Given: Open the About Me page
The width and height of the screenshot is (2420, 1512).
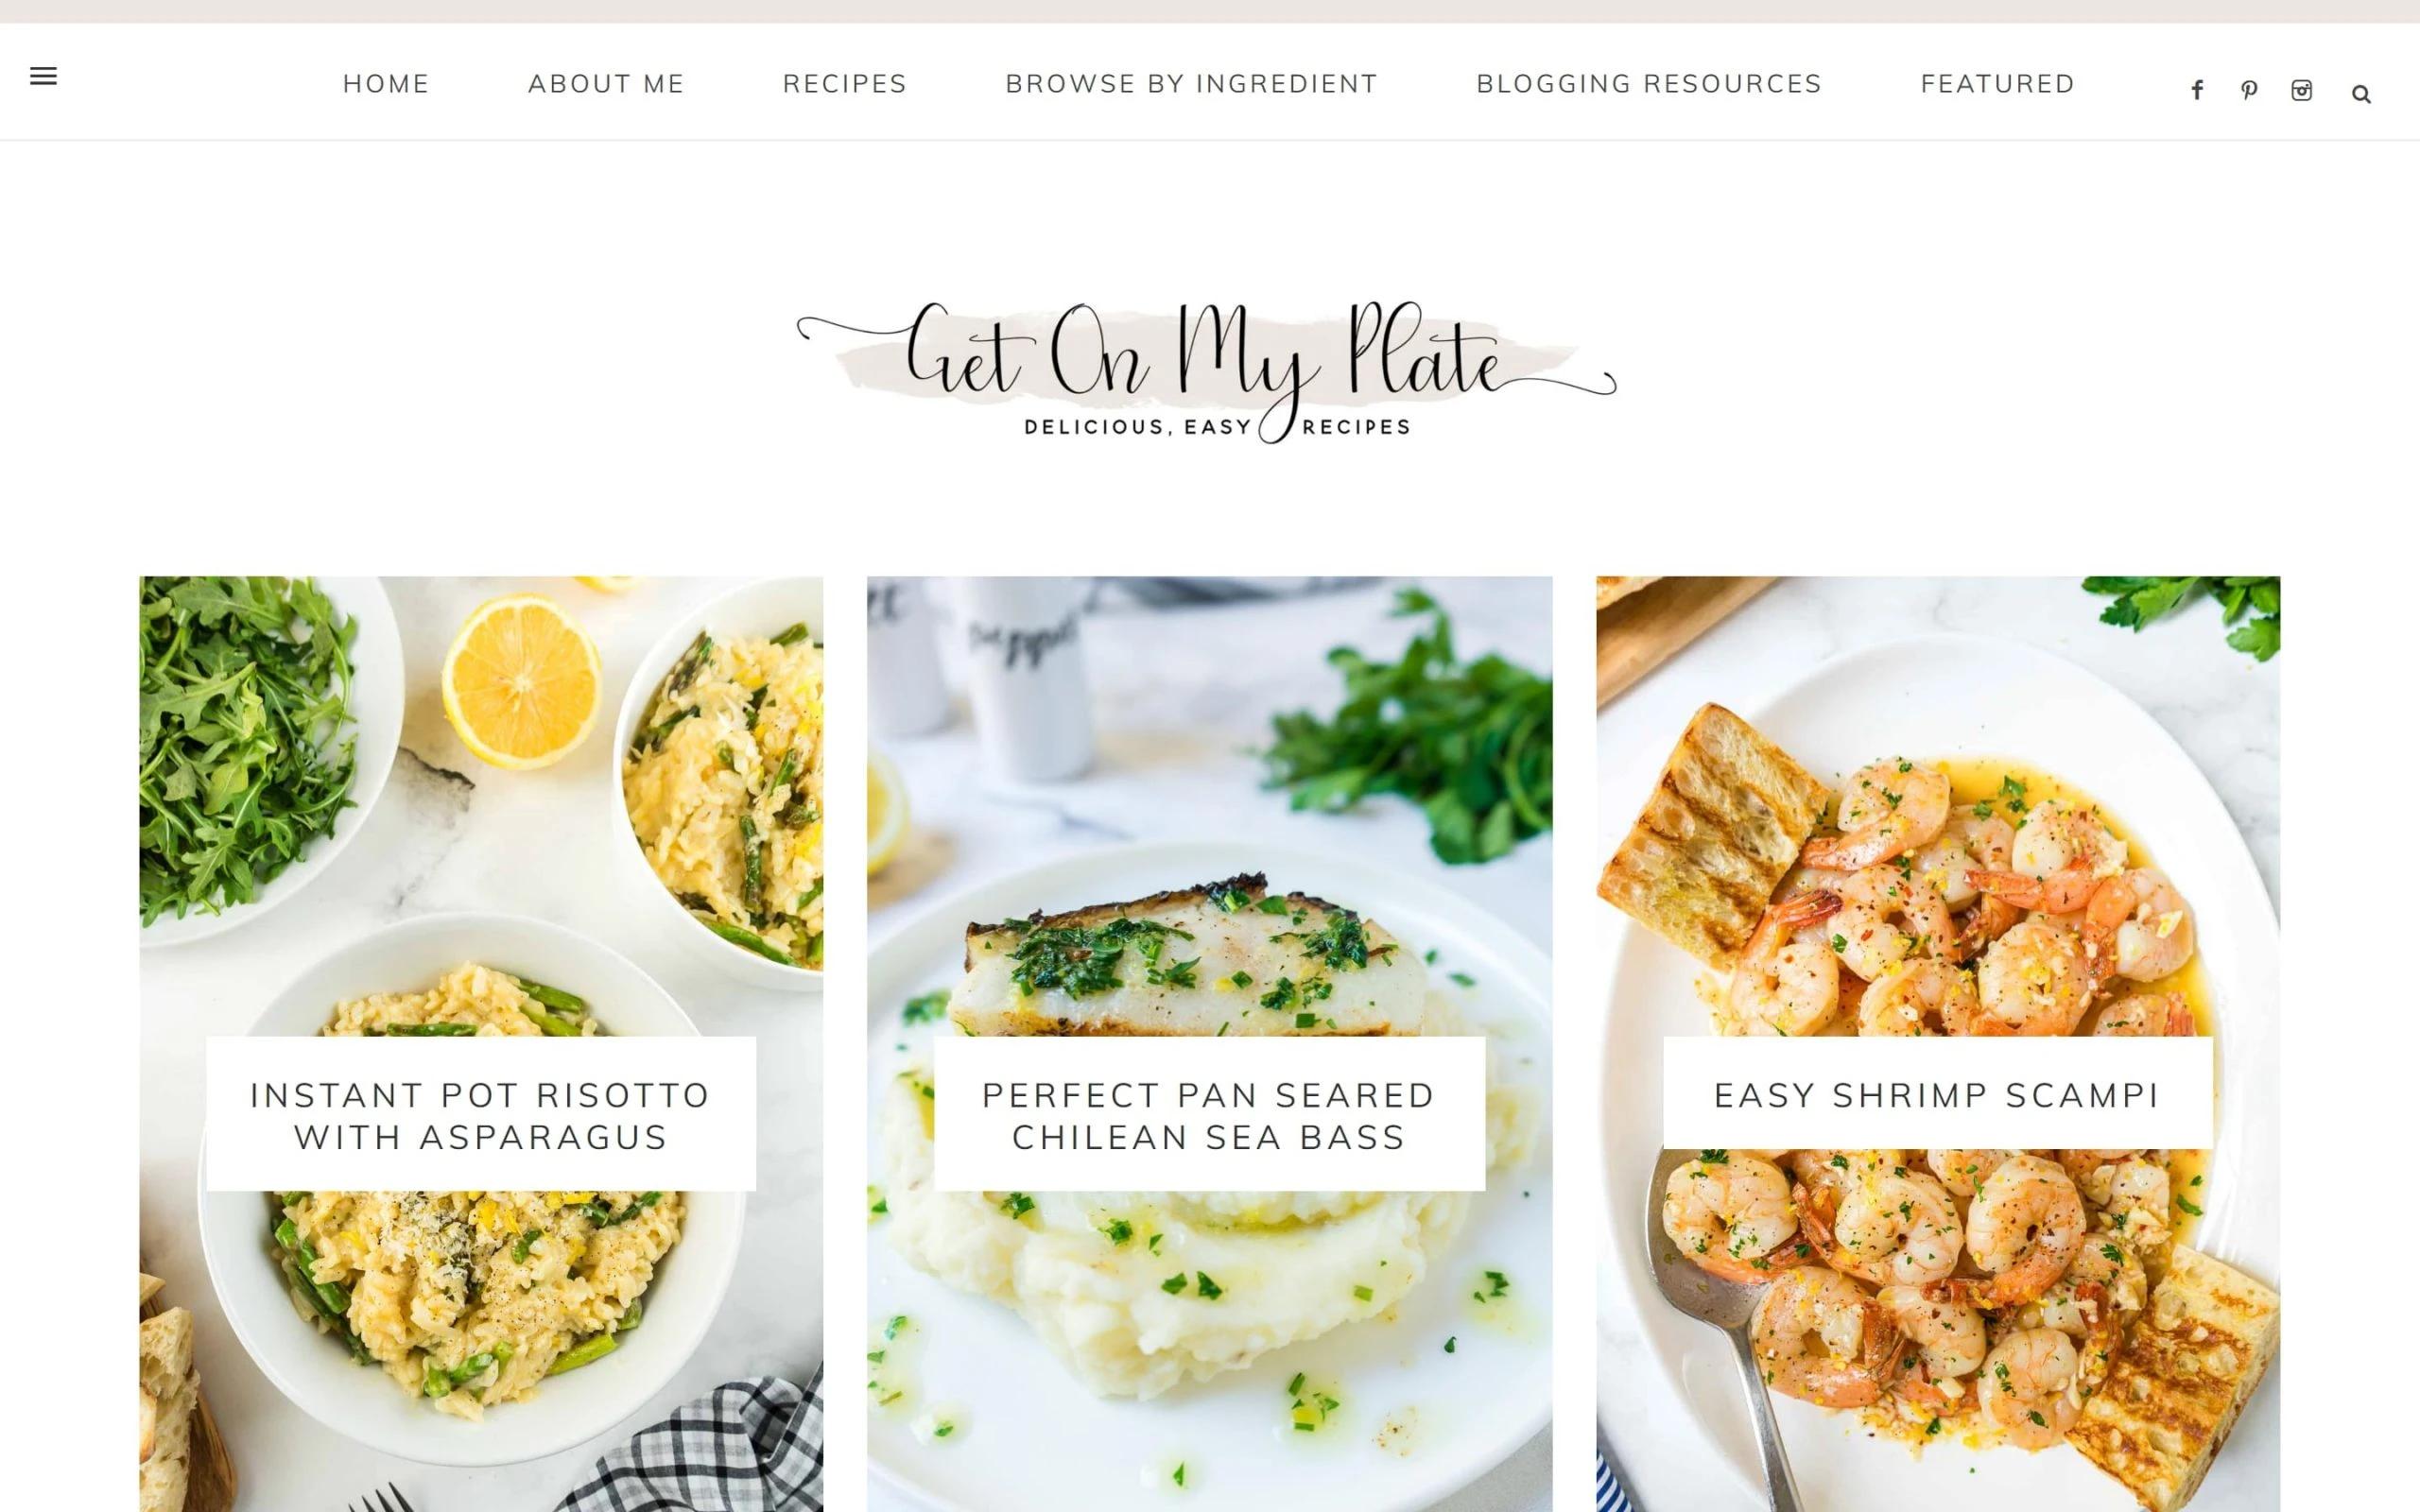Looking at the screenshot, I should click(x=606, y=84).
